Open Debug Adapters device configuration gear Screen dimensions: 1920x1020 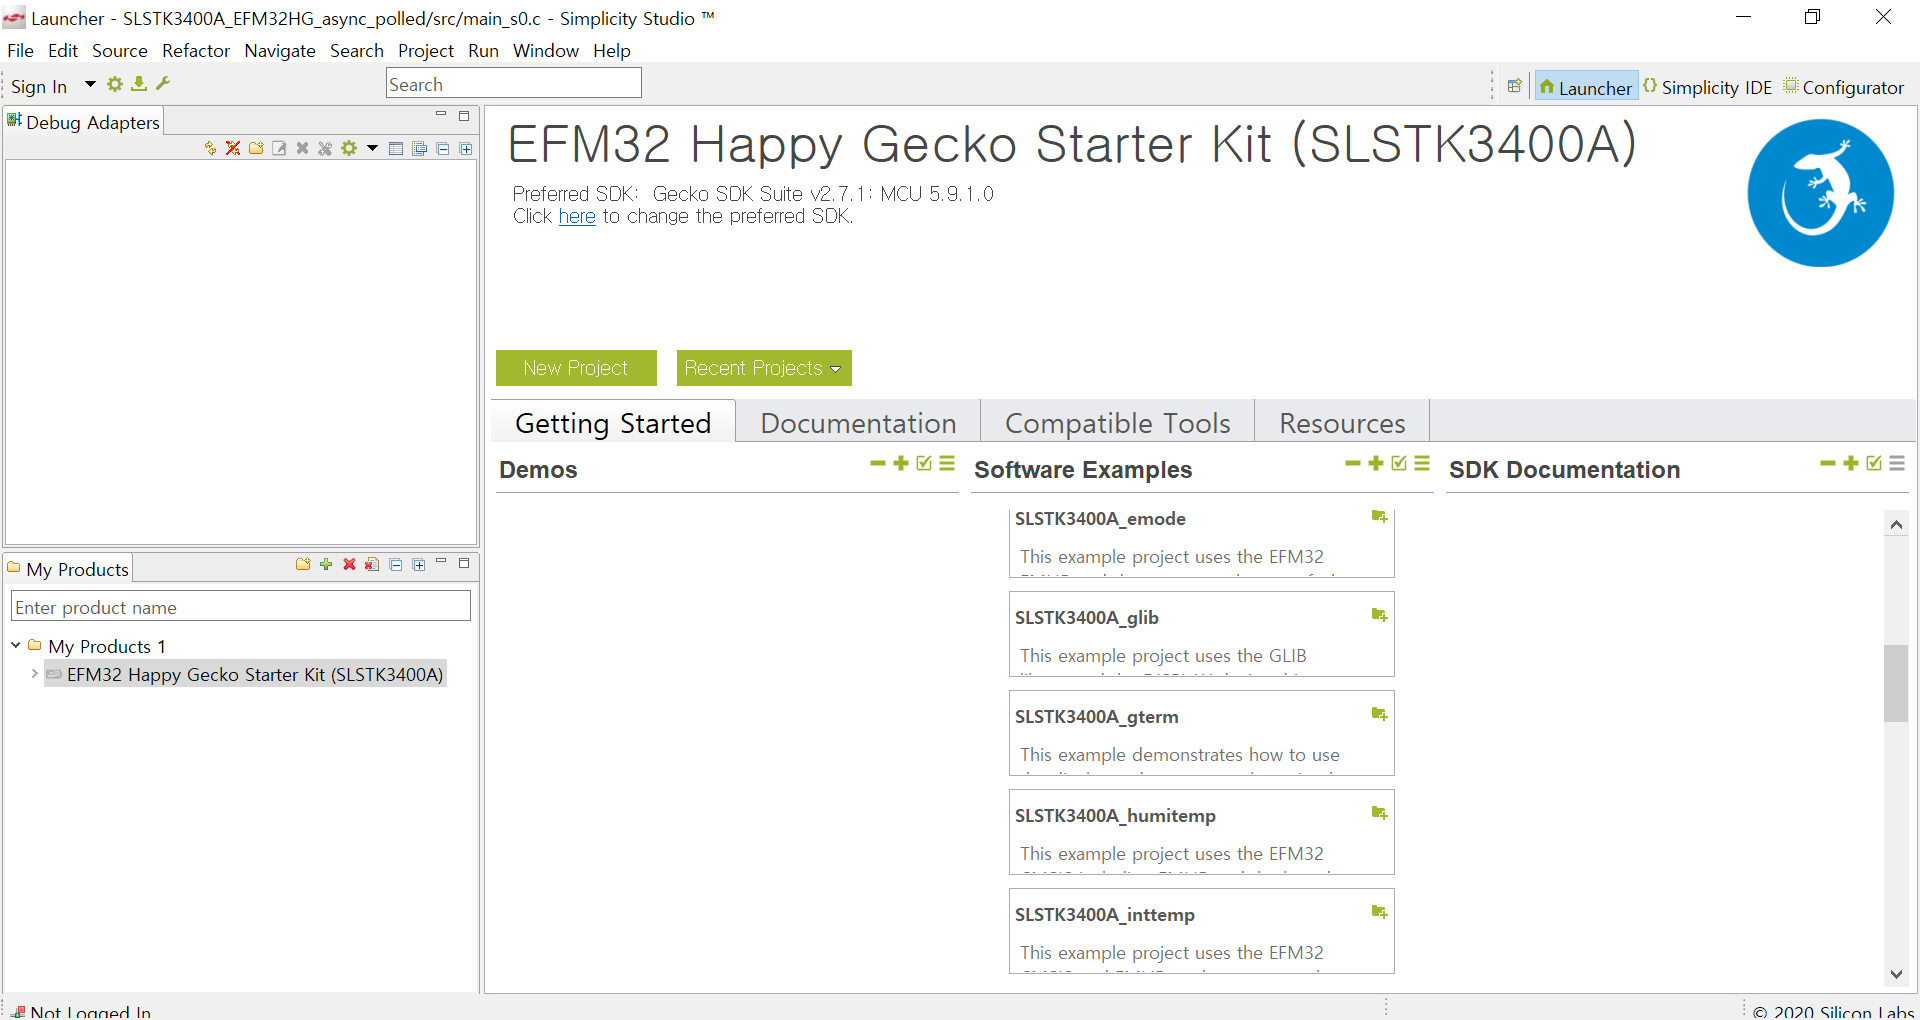349,148
